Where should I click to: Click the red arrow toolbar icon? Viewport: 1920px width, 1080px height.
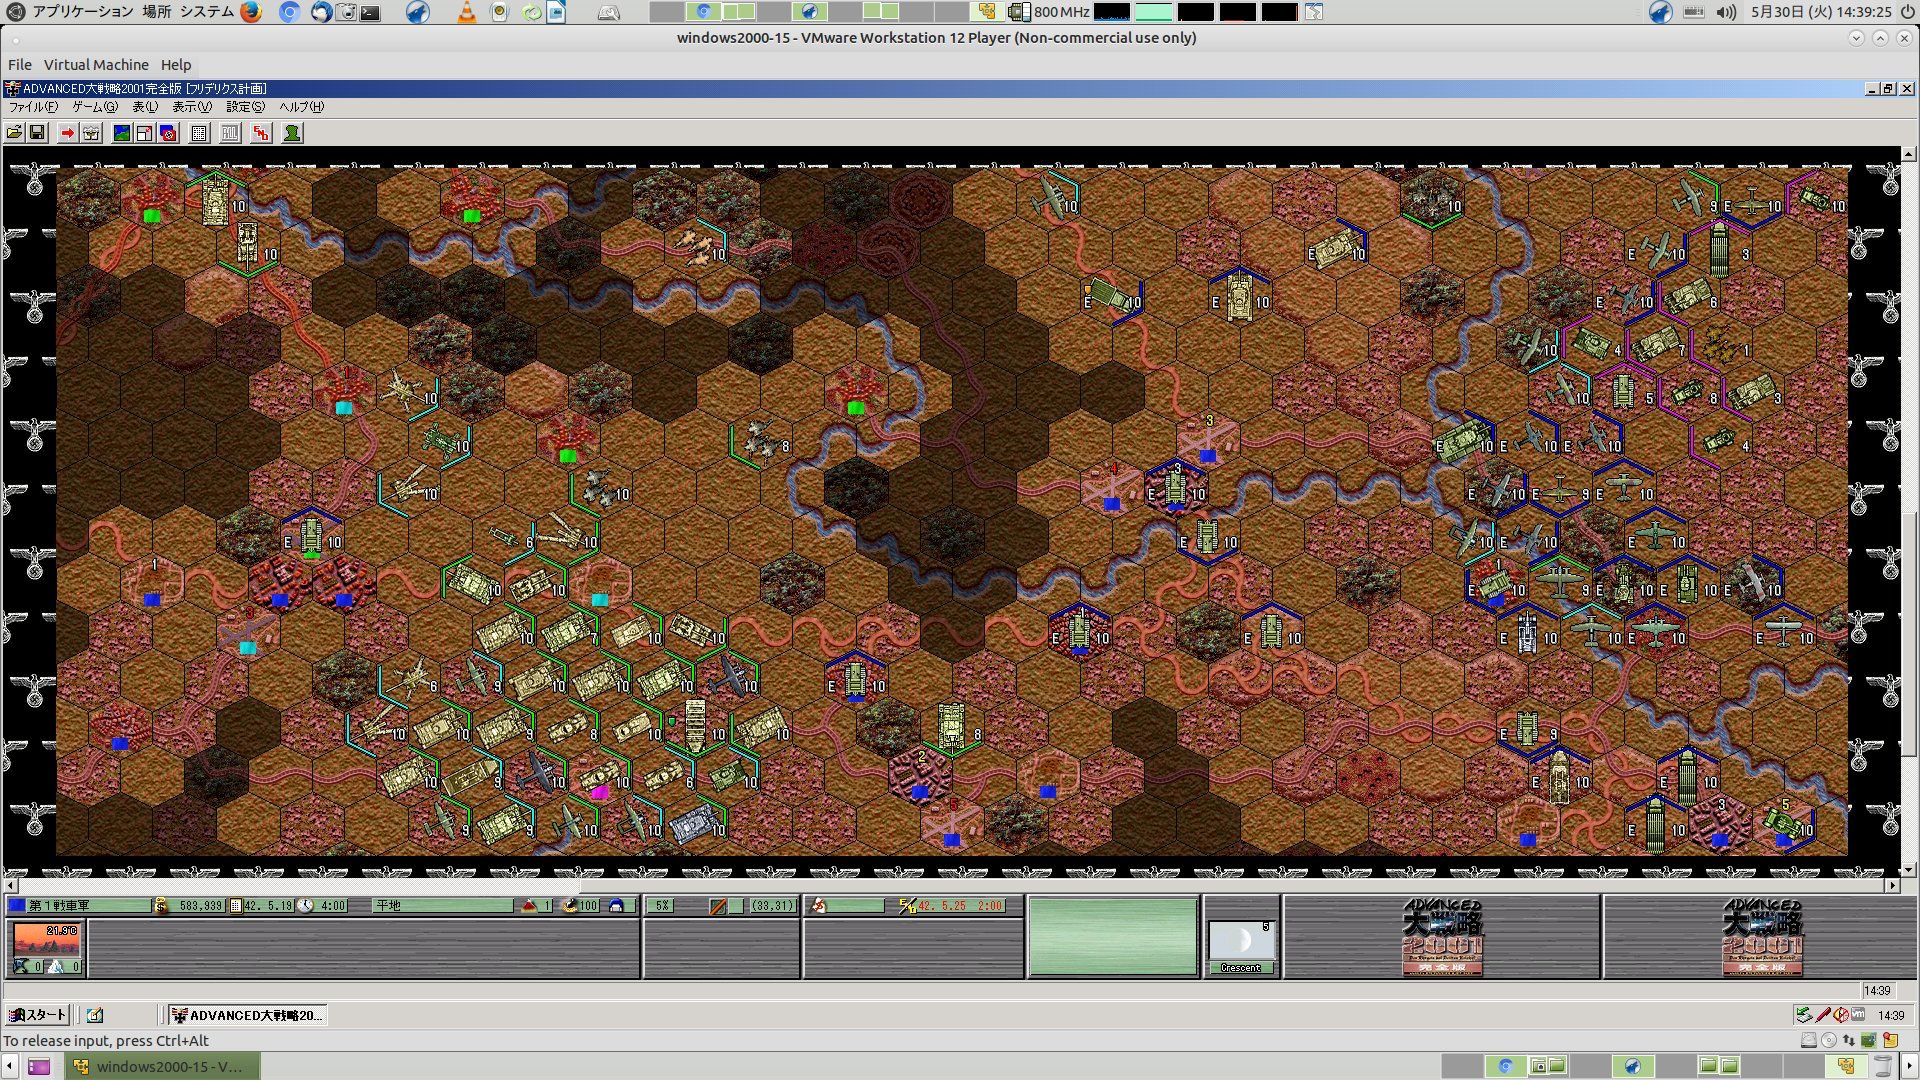point(67,133)
